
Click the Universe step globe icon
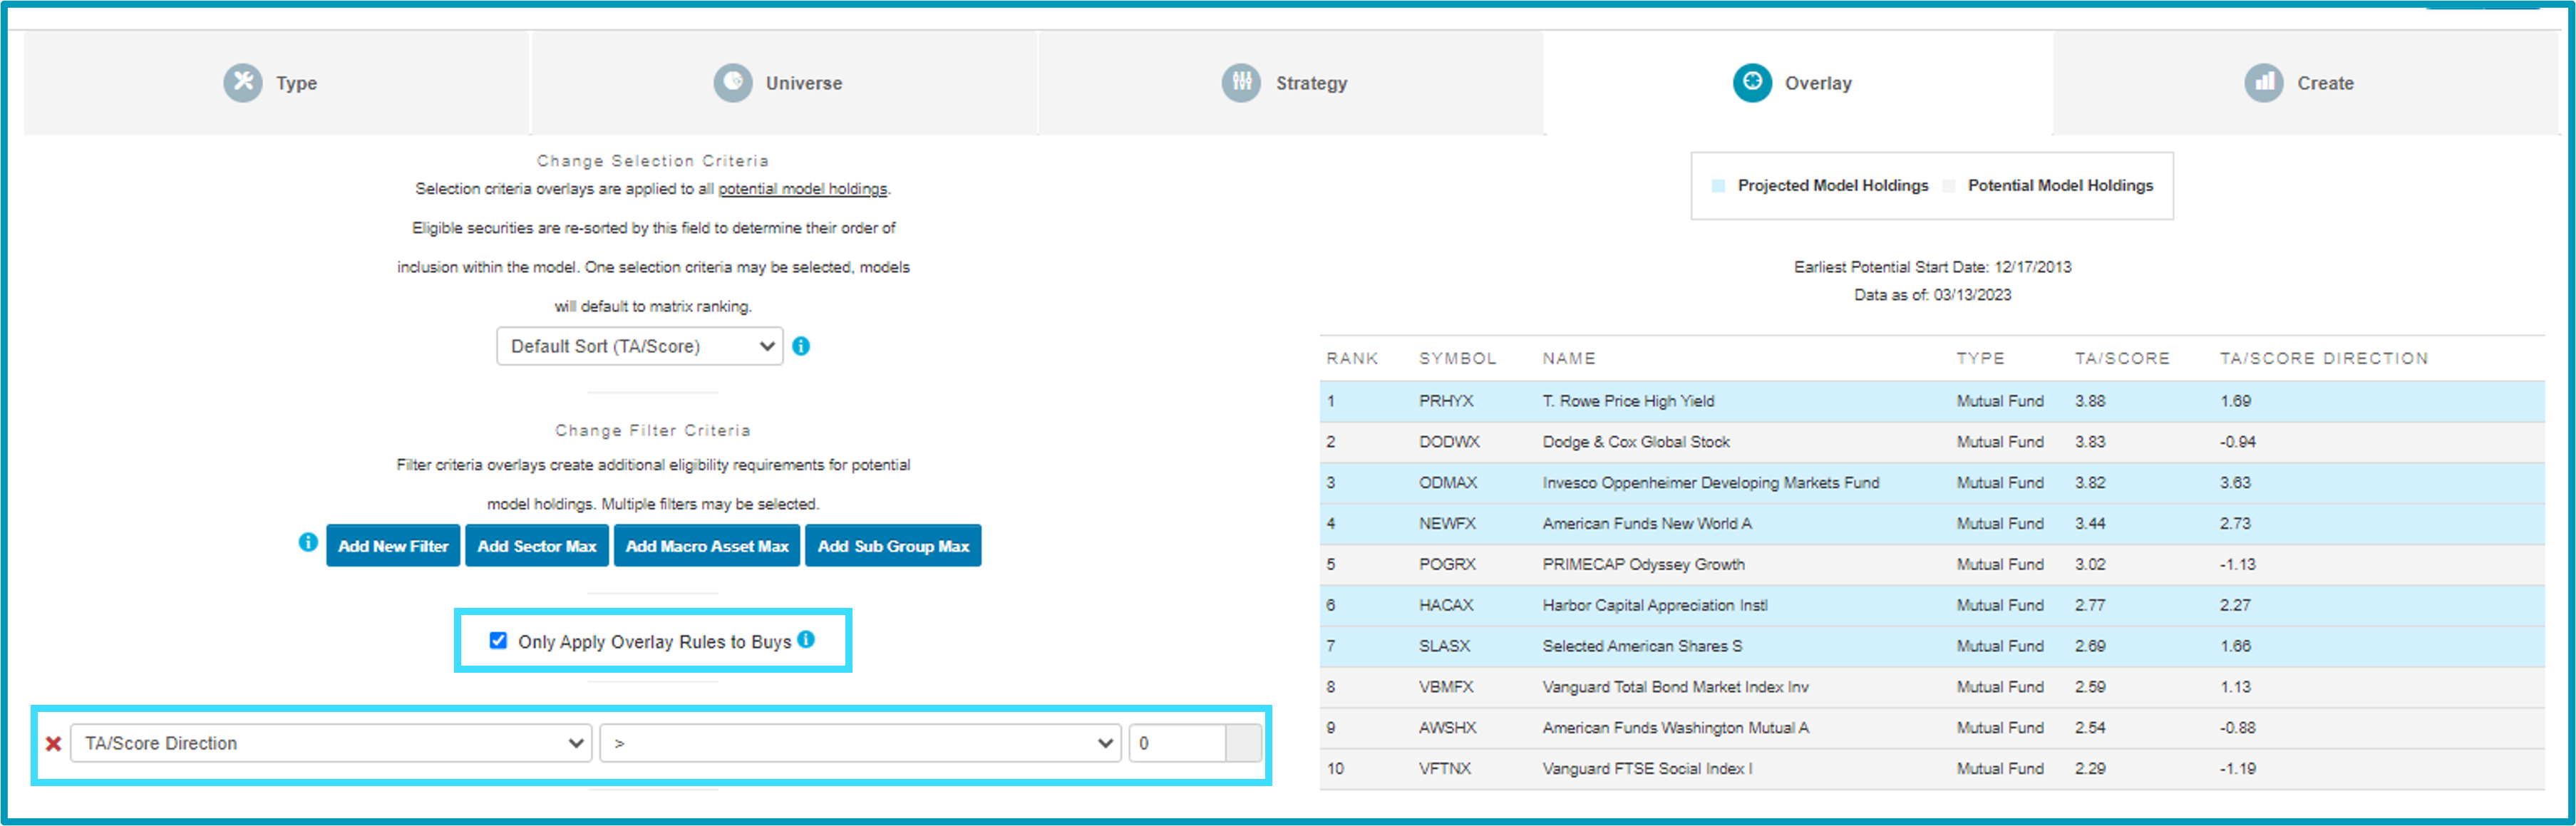732,83
